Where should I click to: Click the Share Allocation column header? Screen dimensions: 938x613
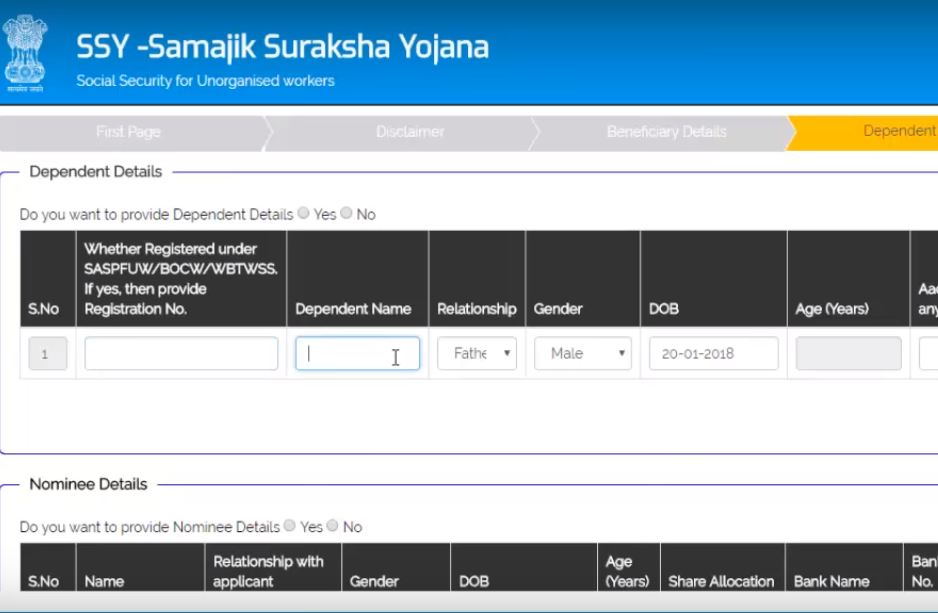coord(720,581)
